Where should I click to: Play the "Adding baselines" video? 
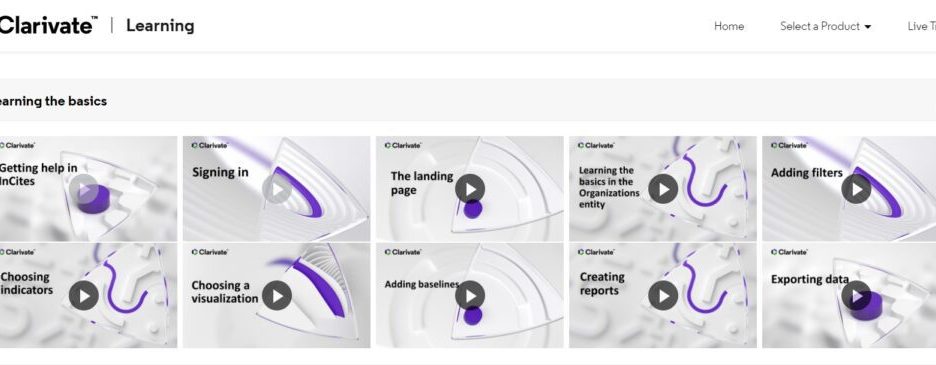pyautogui.click(x=470, y=296)
